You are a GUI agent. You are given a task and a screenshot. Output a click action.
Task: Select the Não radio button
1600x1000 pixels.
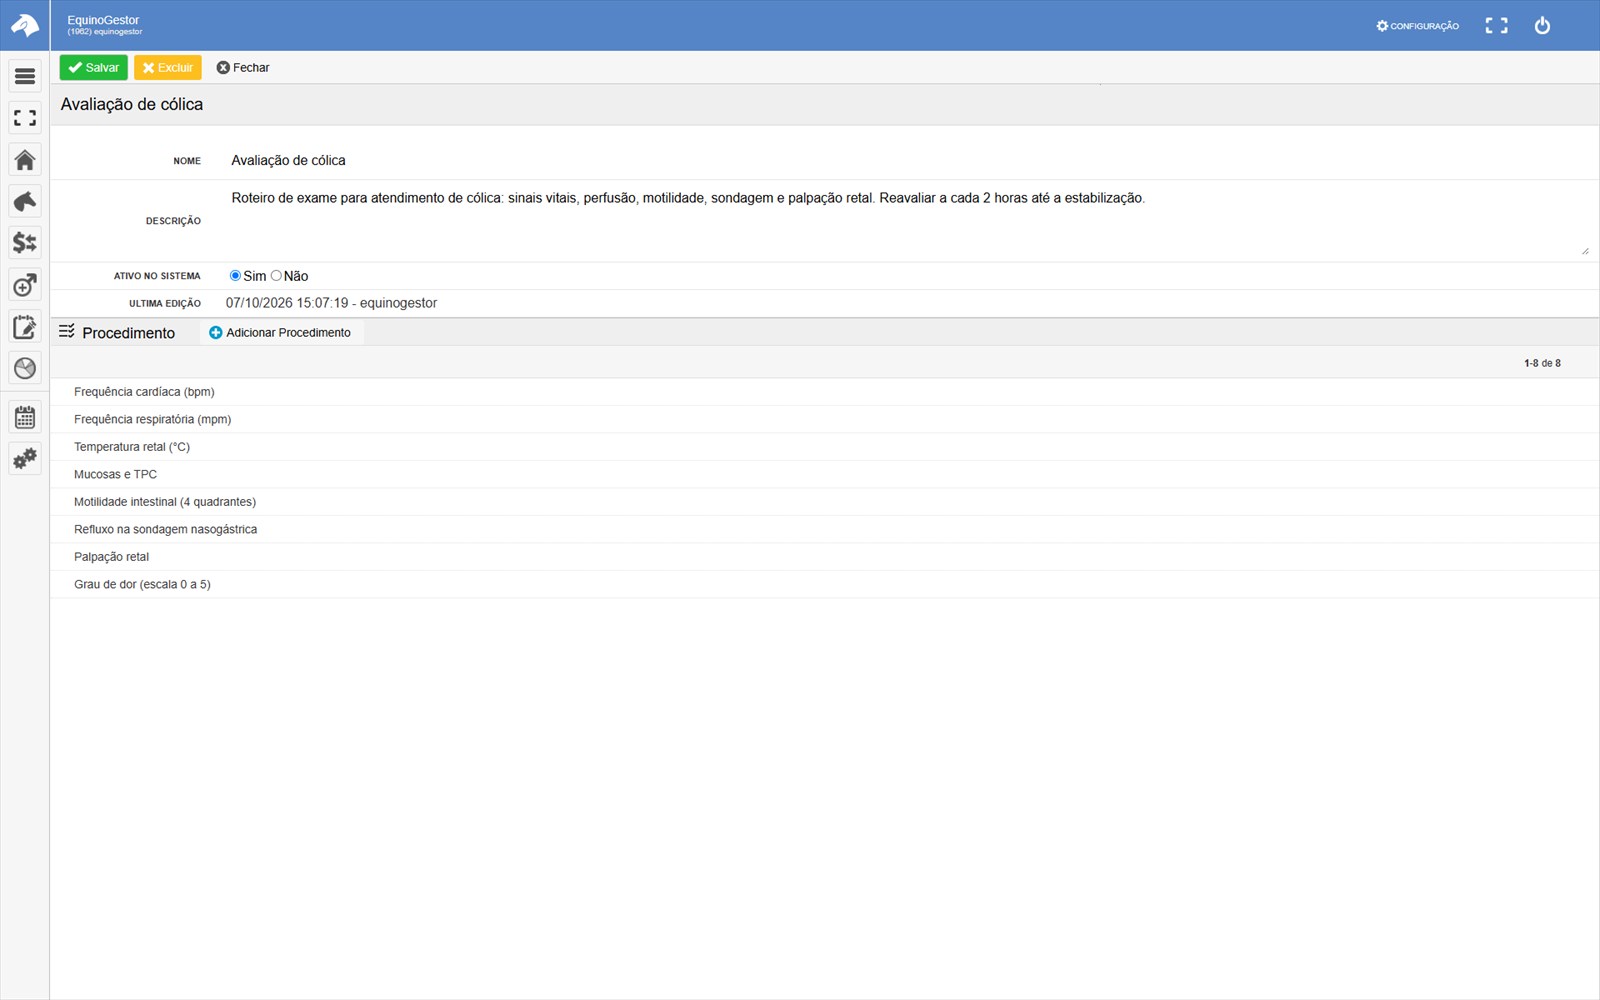pos(276,275)
